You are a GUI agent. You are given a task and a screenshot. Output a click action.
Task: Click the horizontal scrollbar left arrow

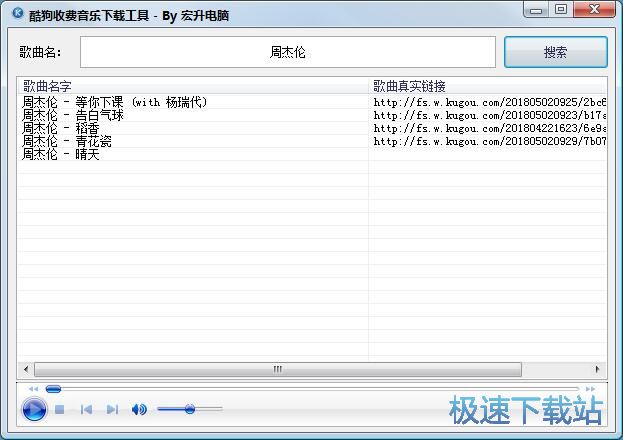26,369
